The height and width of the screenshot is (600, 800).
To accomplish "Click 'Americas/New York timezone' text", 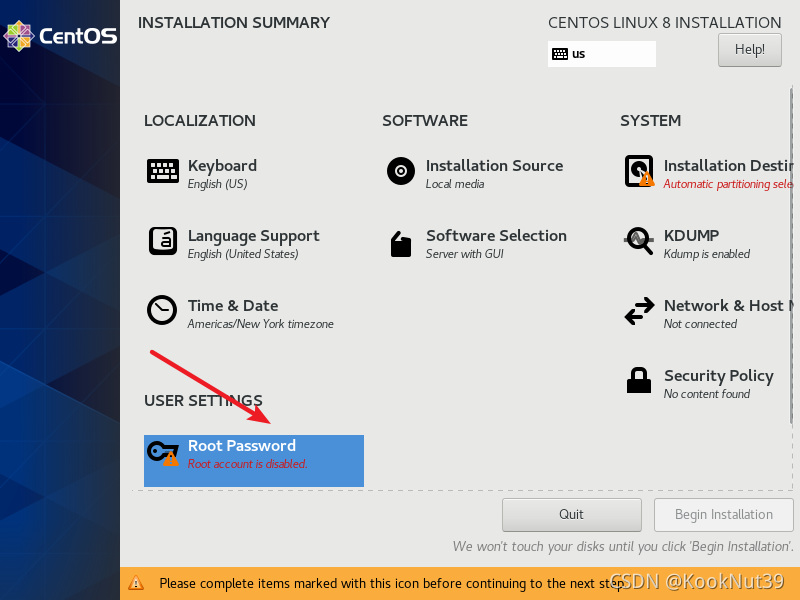I will click(x=261, y=324).
